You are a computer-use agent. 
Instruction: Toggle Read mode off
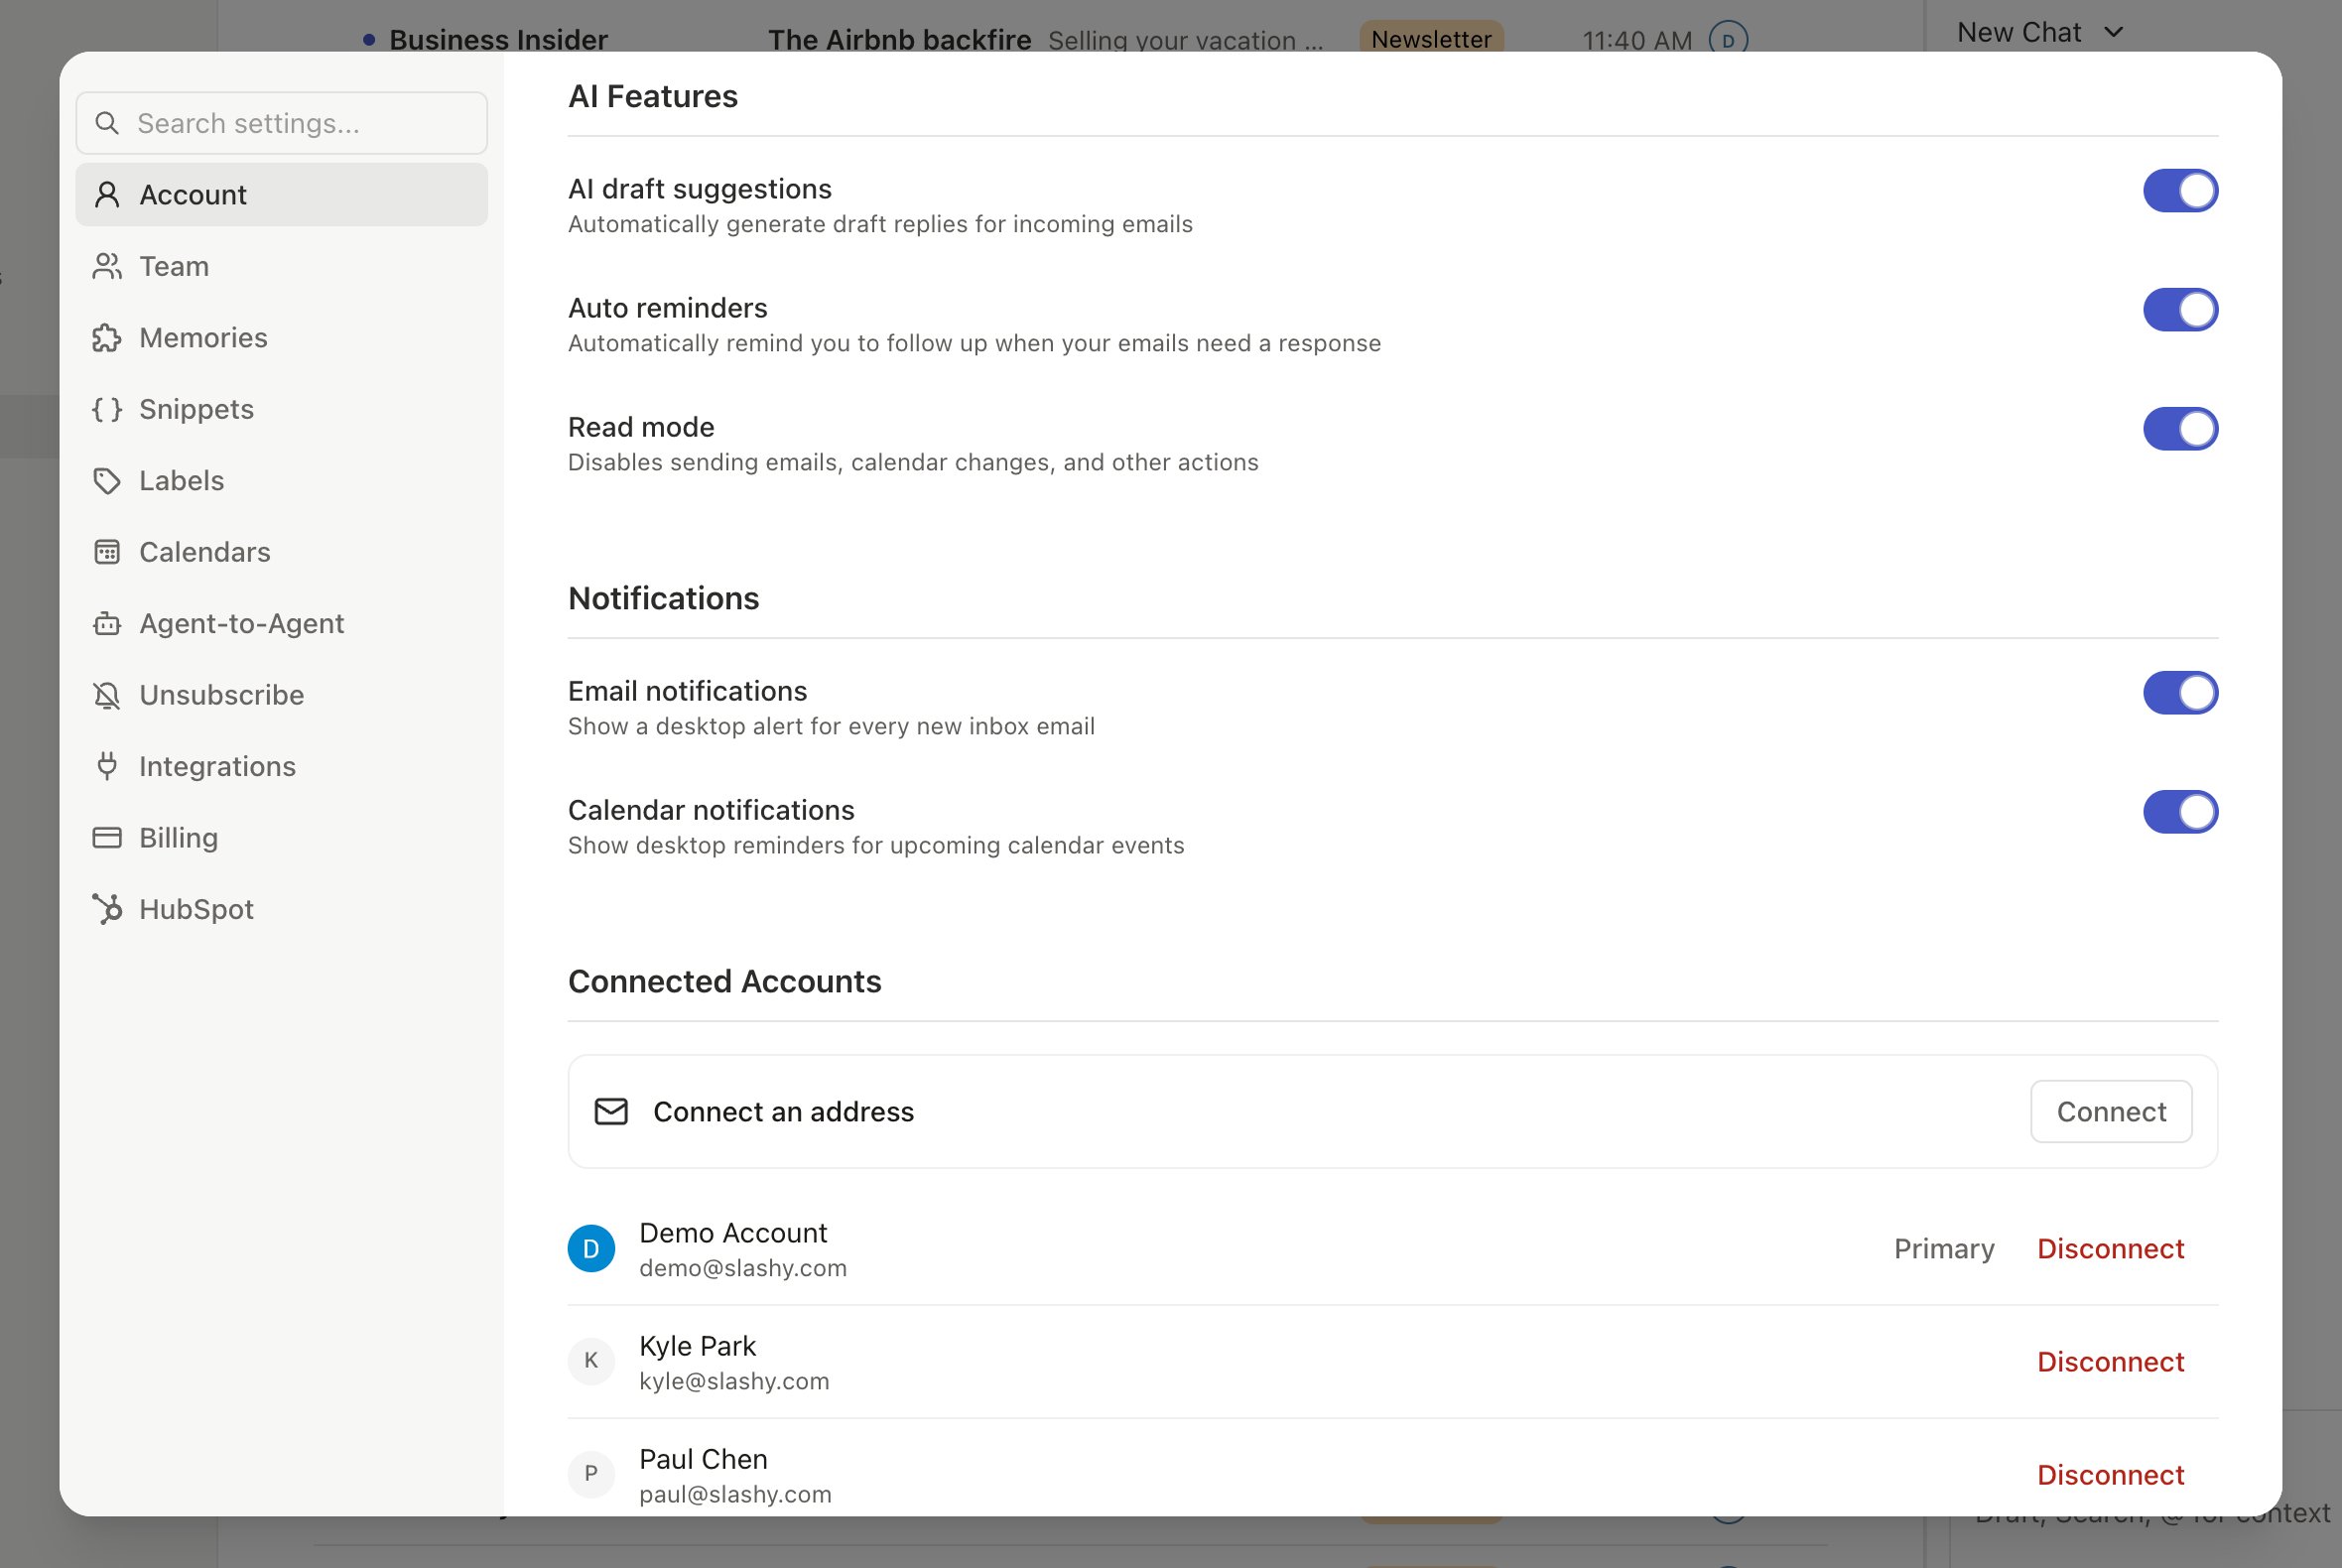(2180, 429)
